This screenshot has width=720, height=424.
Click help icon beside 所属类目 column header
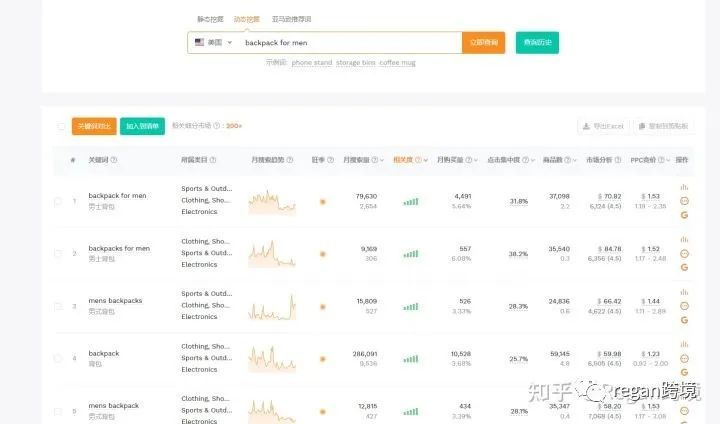(x=213, y=160)
